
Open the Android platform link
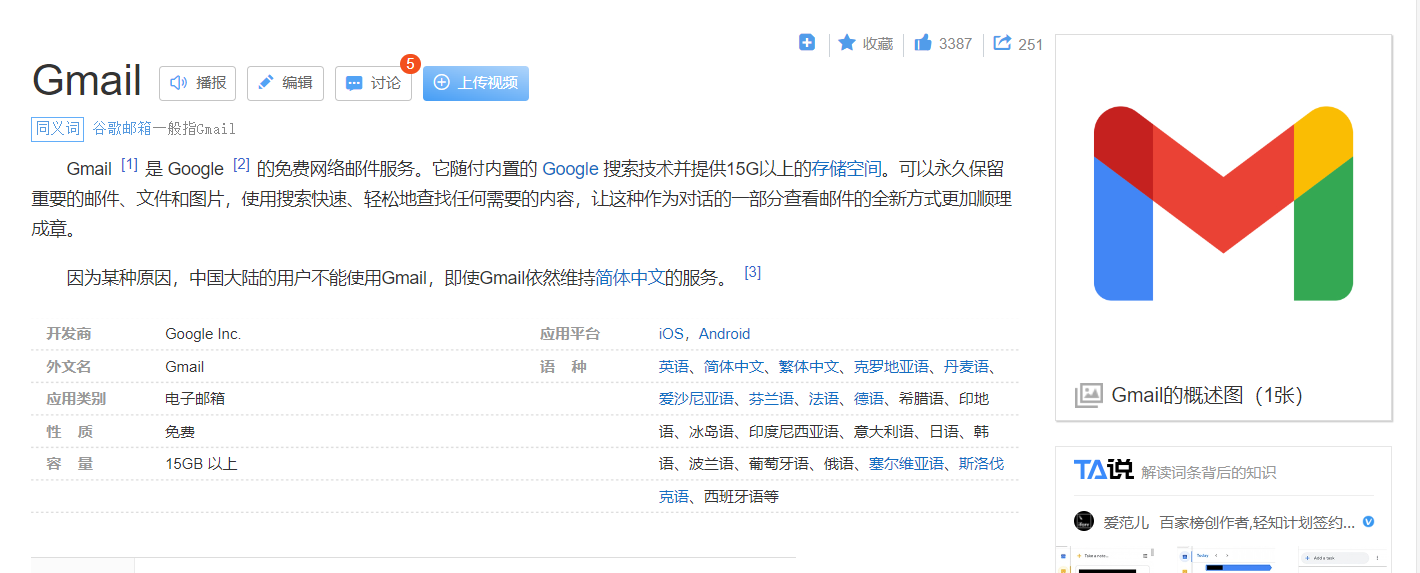(724, 334)
